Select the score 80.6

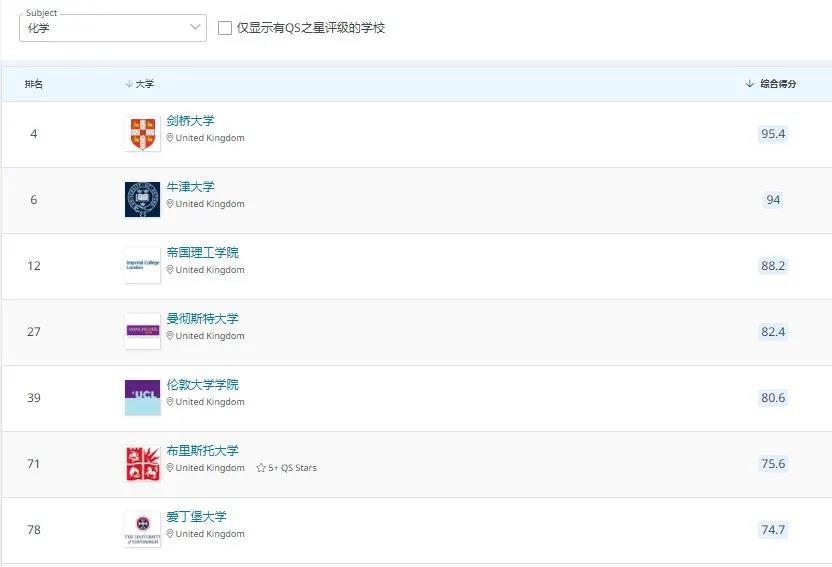coord(773,398)
